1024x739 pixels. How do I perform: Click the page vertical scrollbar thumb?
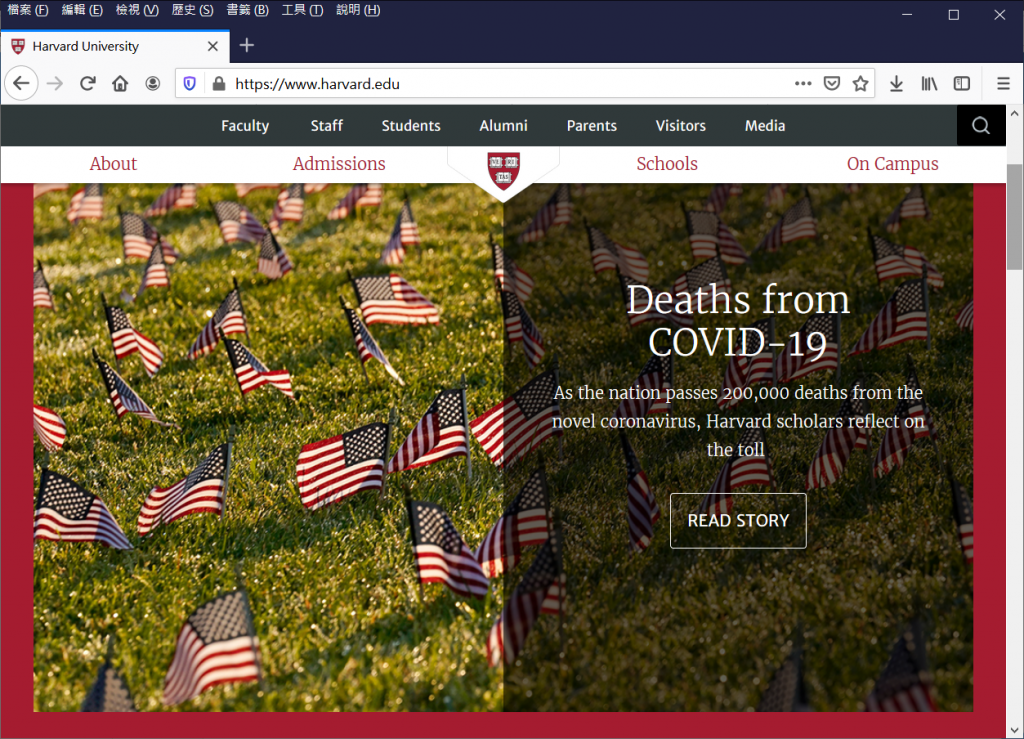pyautogui.click(x=1014, y=217)
